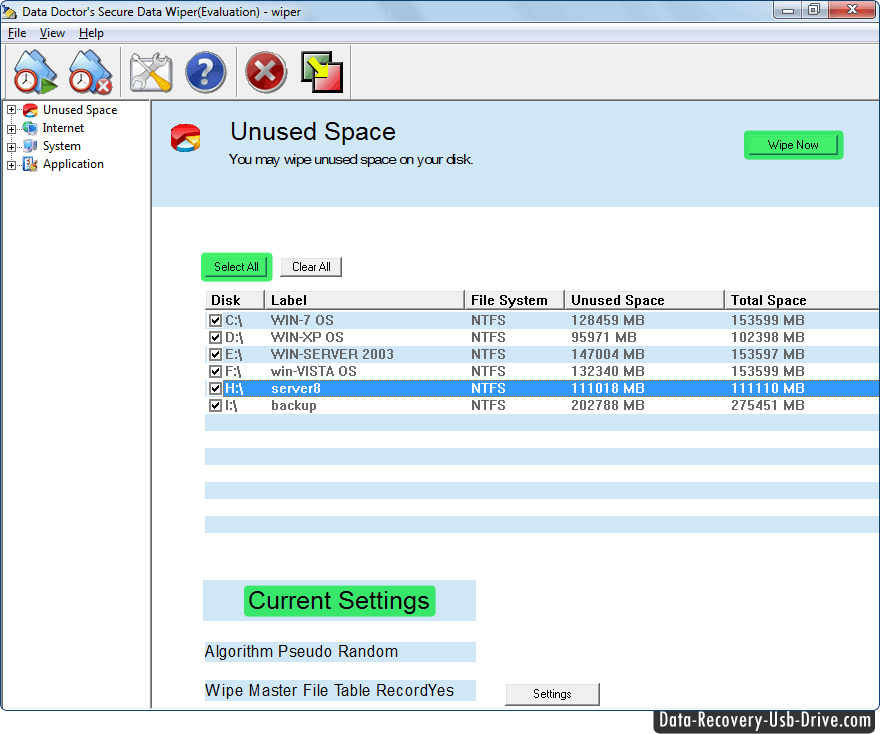
Task: Click the start scheduled wipe clock icon
Action: 36,72
